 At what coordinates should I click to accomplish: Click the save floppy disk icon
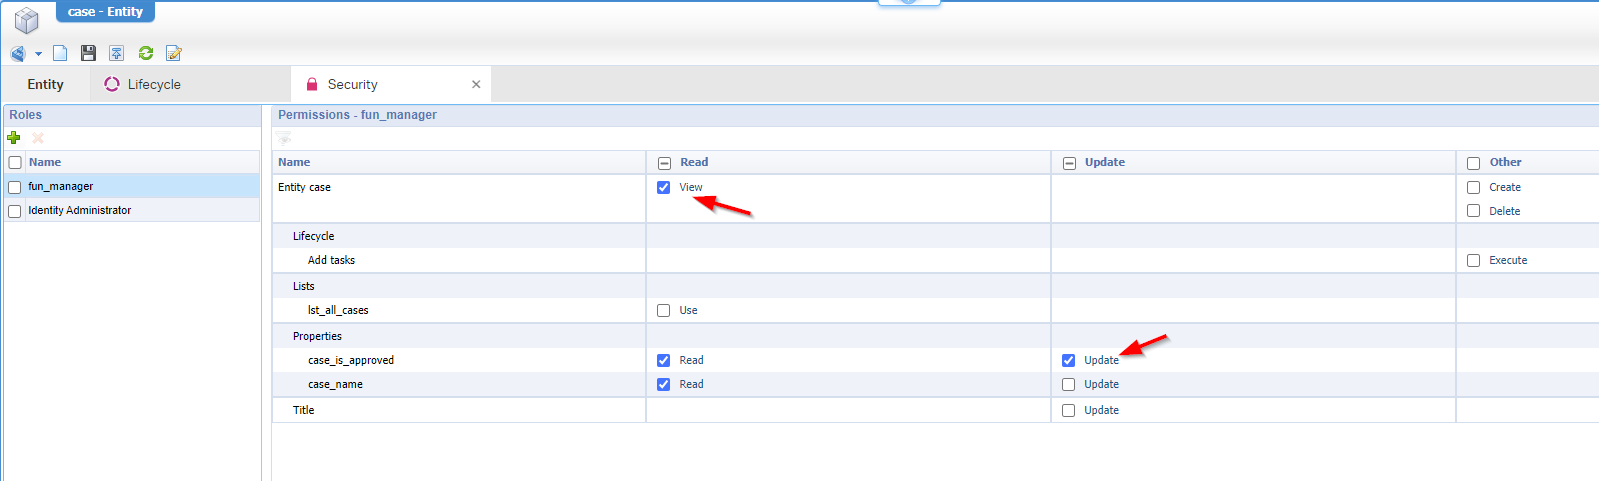(x=88, y=53)
